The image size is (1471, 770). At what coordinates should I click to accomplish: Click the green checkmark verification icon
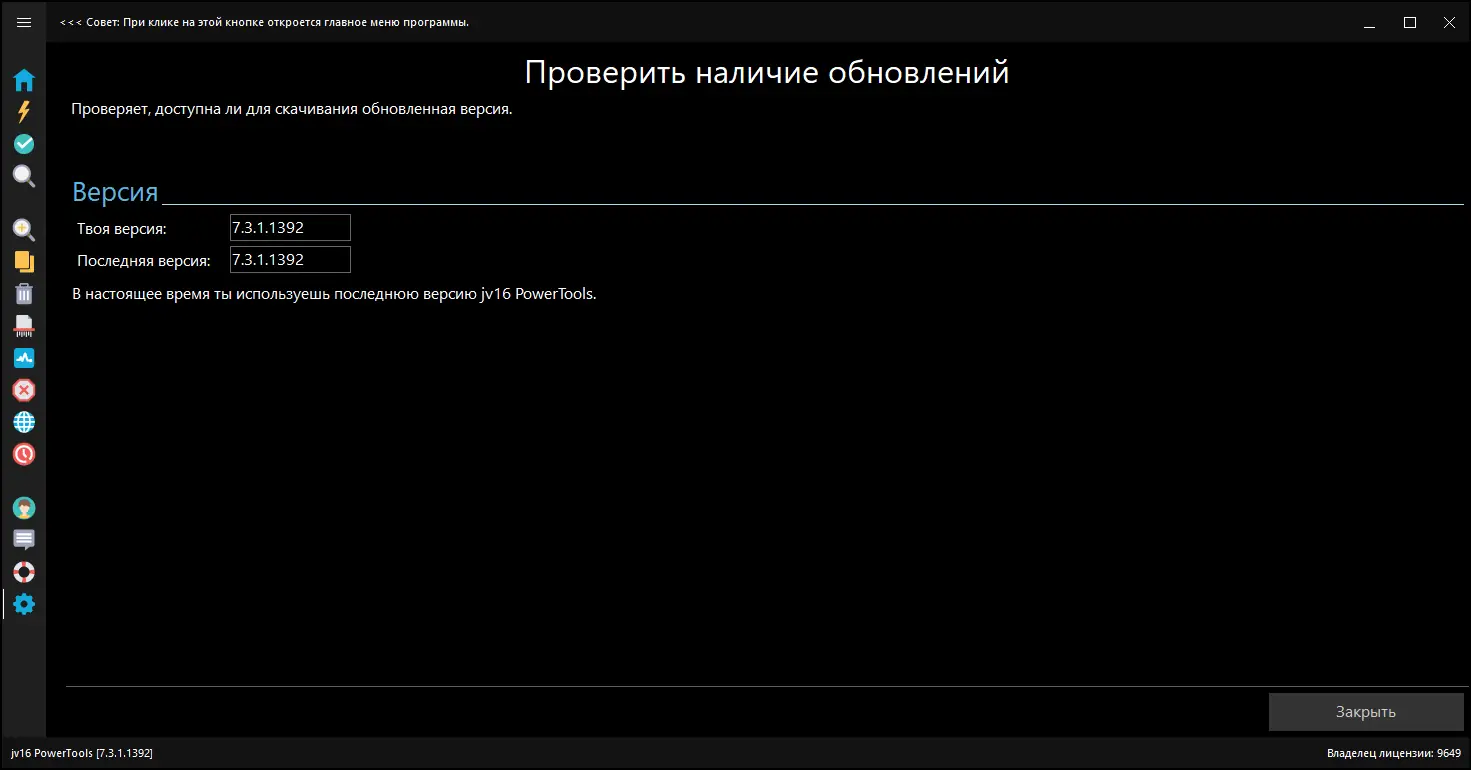(24, 144)
